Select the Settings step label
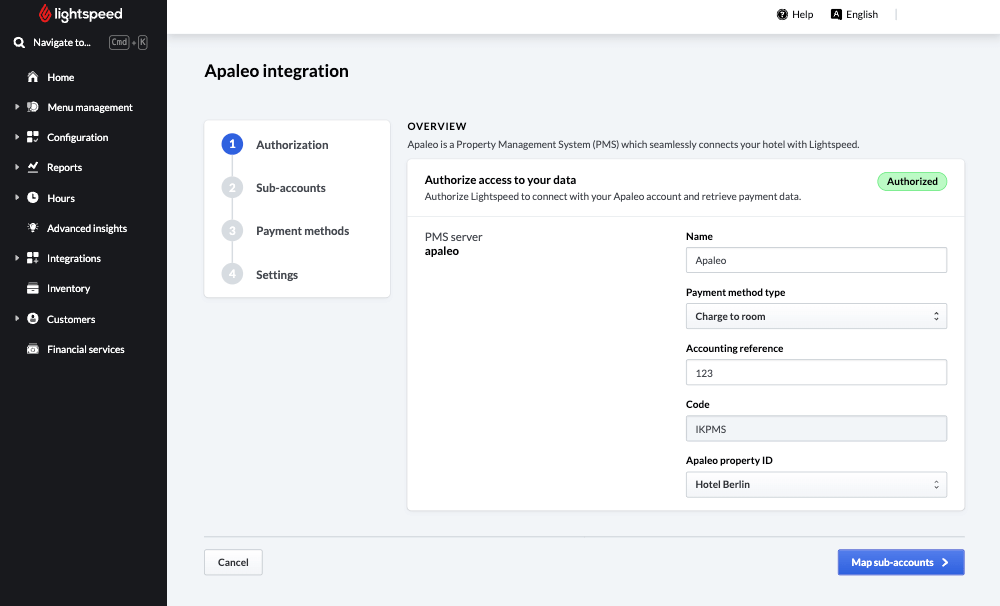The height and width of the screenshot is (606, 1000). click(277, 275)
